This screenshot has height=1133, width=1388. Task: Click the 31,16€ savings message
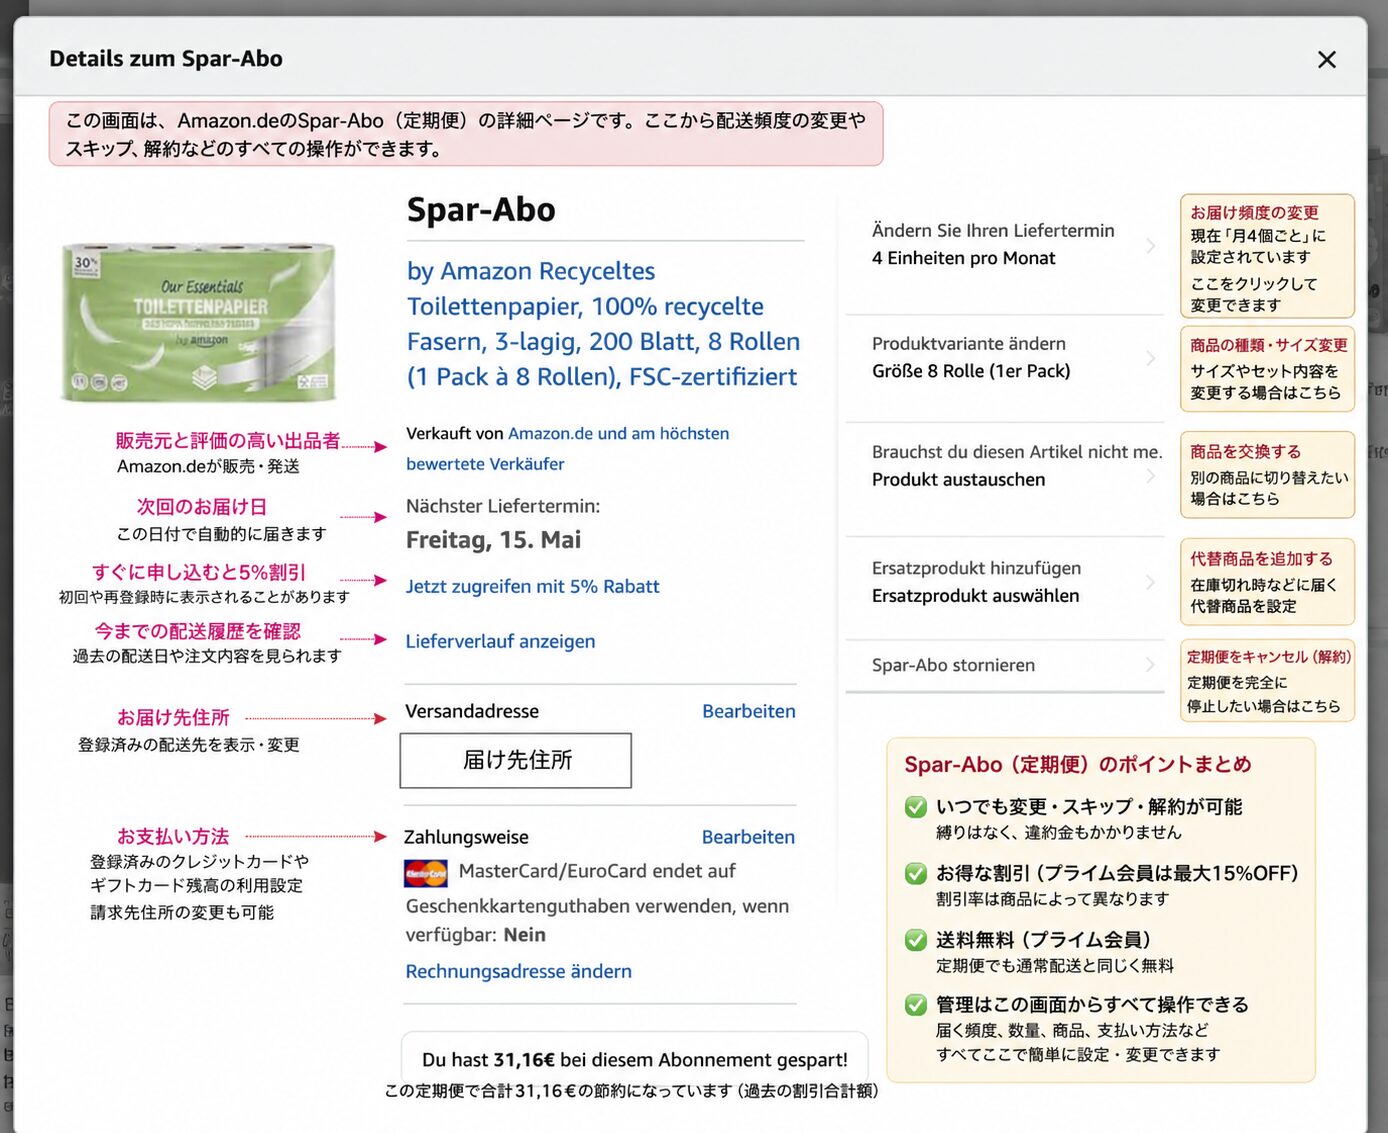(635, 1060)
